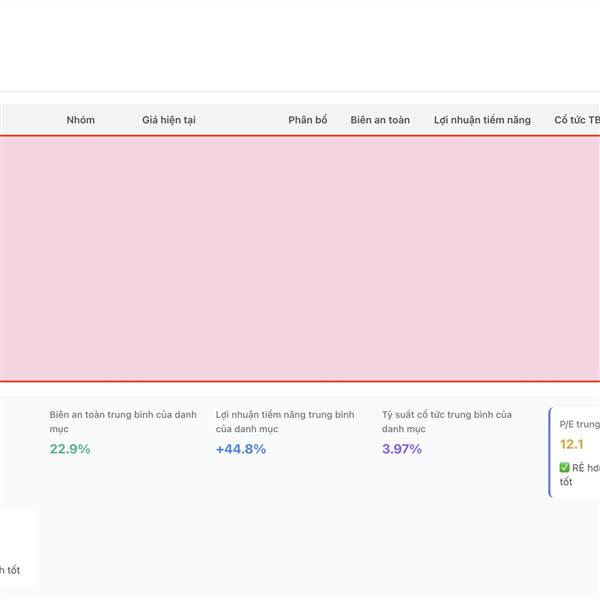This screenshot has width=600, height=600.
Task: Select the blue +44.8% potential profit value
Action: [x=241, y=449]
